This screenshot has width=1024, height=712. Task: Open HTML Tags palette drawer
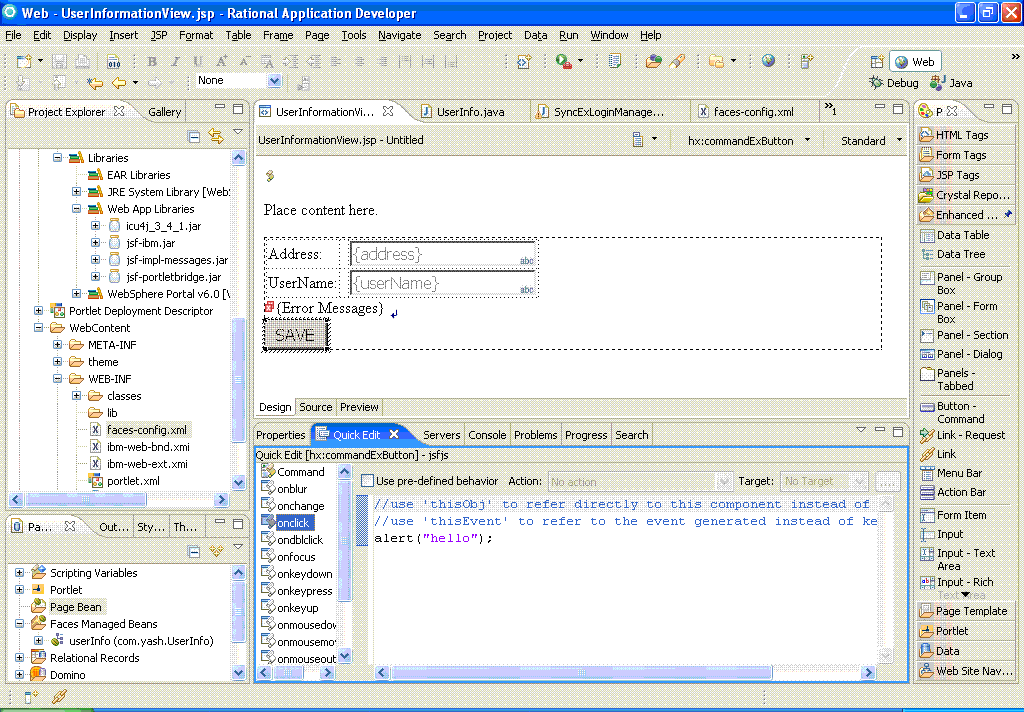(966, 135)
